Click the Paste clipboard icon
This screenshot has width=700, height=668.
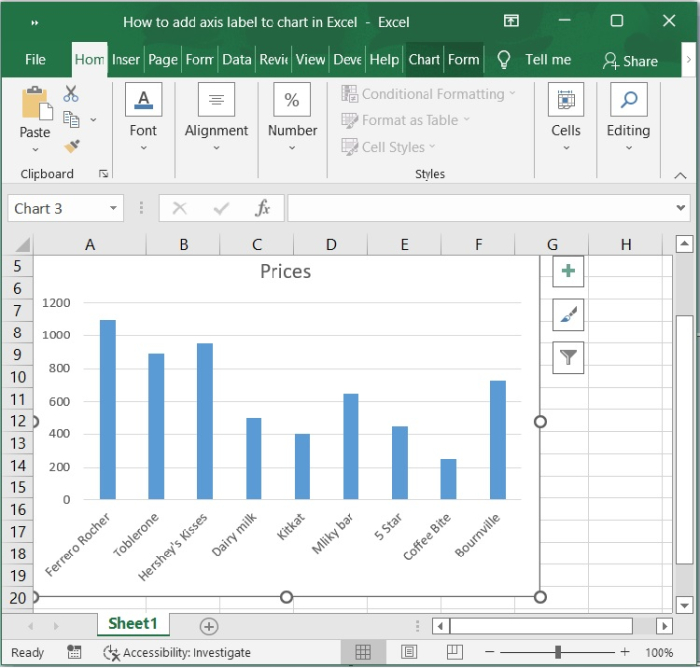point(37,104)
